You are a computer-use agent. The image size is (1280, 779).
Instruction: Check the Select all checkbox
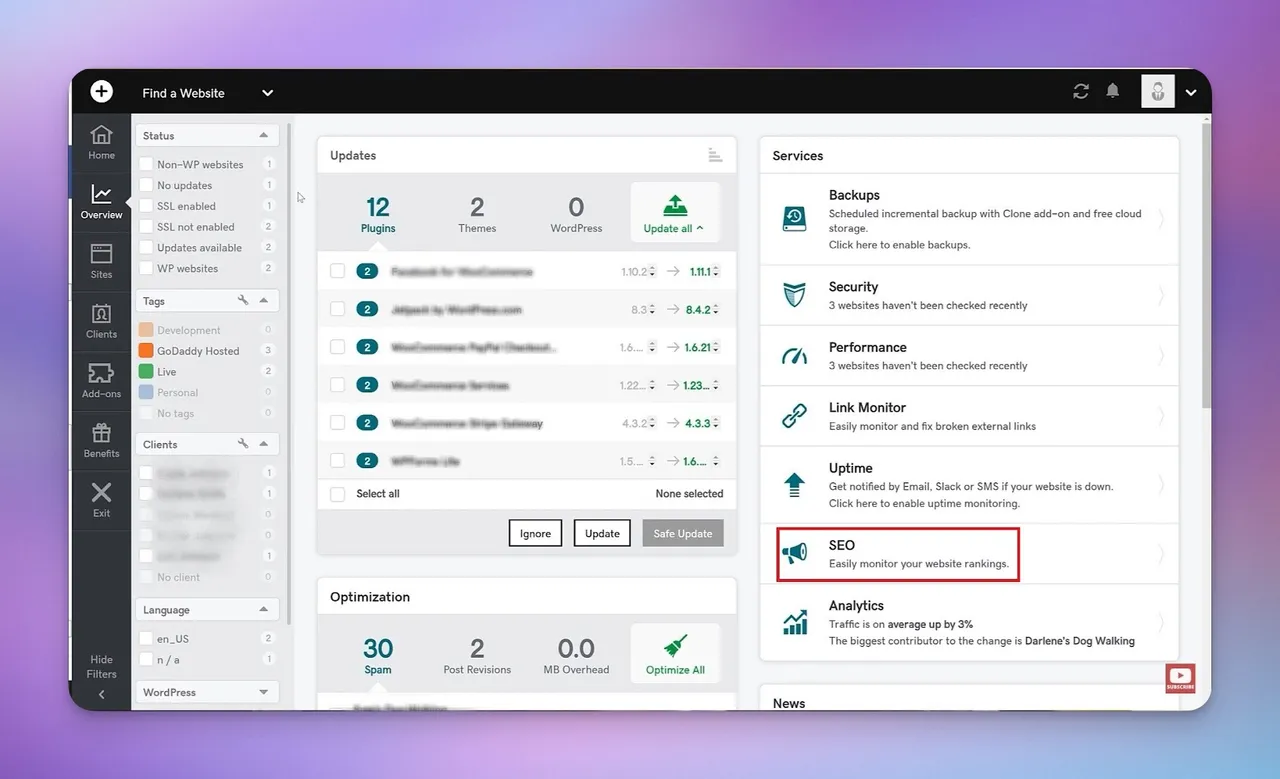338,494
